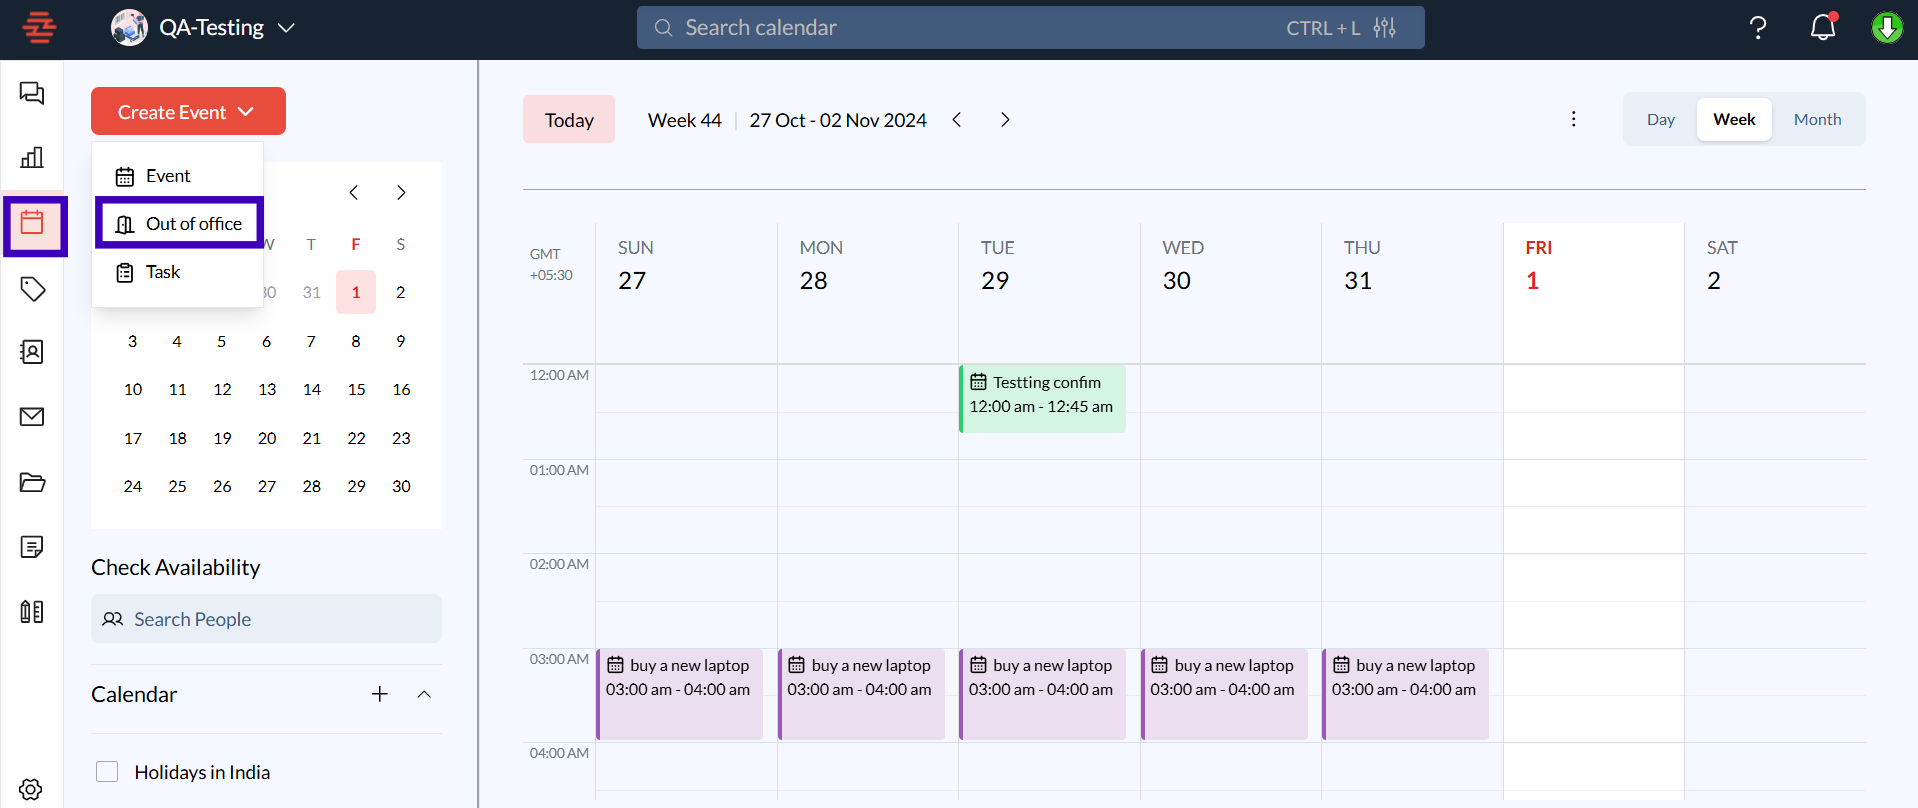Click the notification bell icon

tap(1823, 28)
